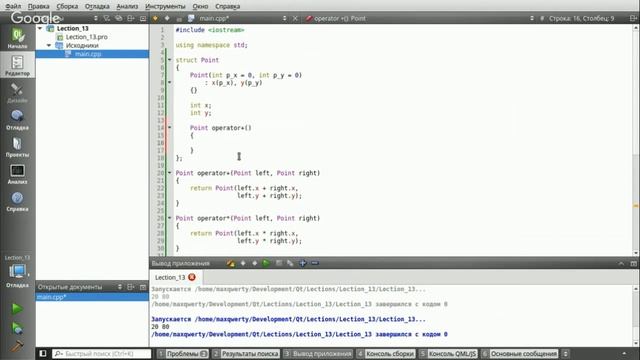Open the Инструменты menu
This screenshot has width=640, height=360.
(x=165, y=6)
